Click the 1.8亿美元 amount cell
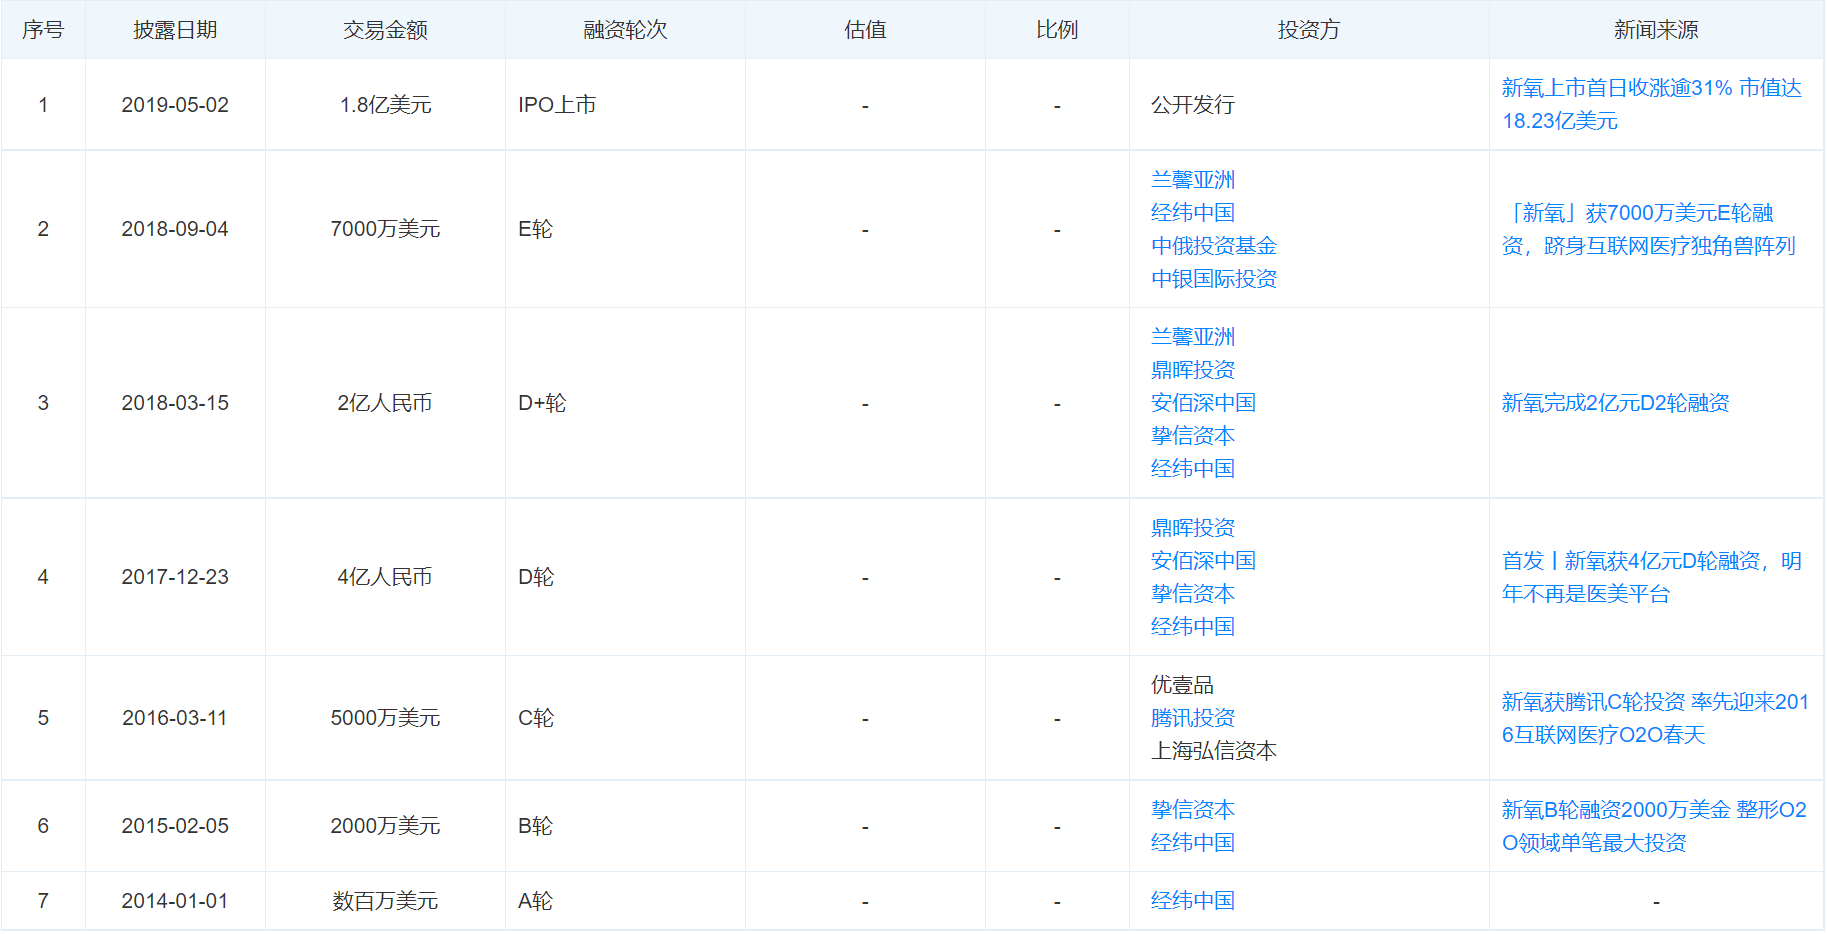1827x935 pixels. click(385, 105)
